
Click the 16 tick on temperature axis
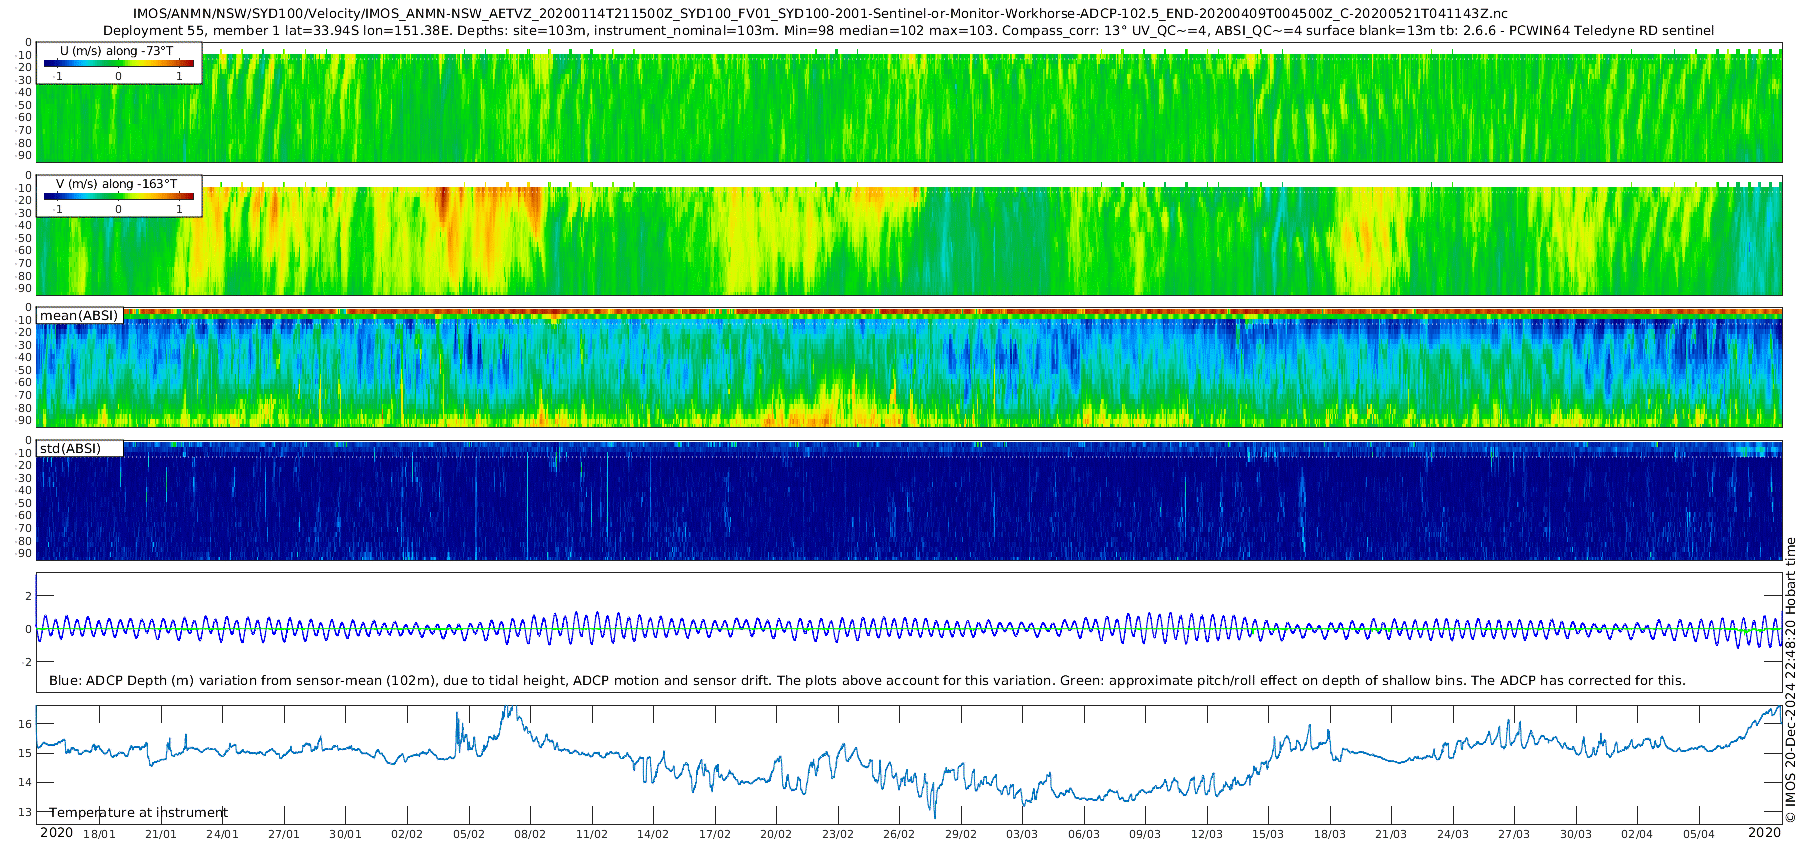[x=26, y=724]
